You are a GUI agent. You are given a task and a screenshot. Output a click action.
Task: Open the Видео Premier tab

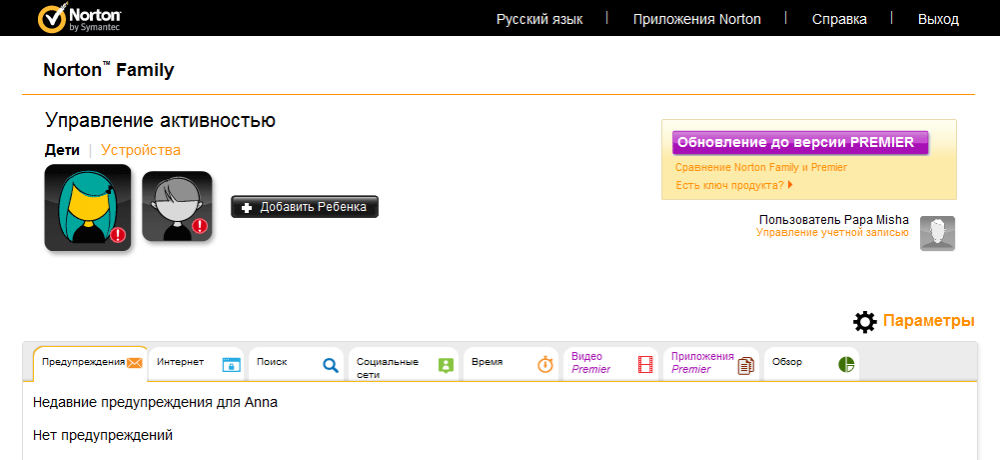610,364
